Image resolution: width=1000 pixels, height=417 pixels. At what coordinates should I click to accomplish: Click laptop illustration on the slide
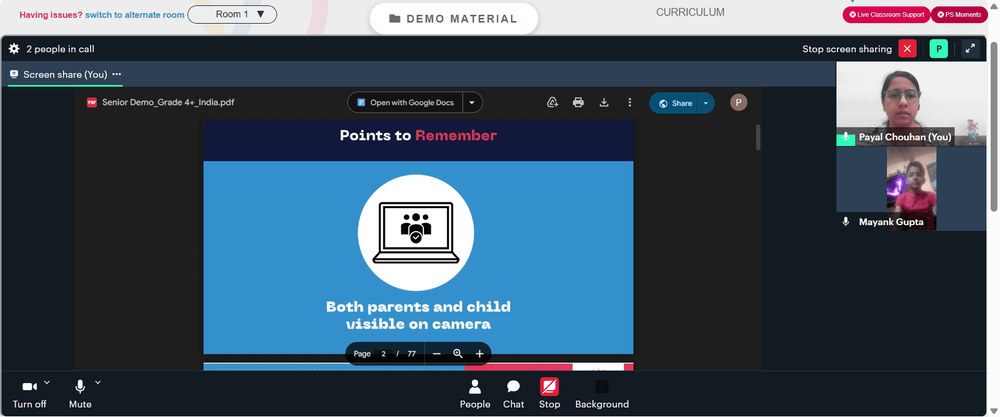pyautogui.click(x=416, y=233)
